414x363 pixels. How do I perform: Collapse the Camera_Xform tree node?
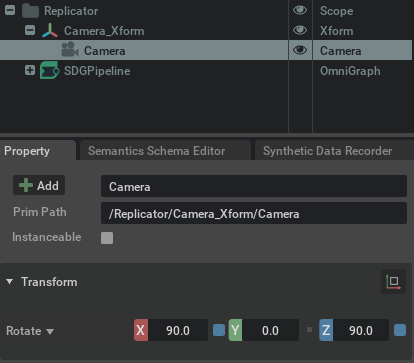pos(30,30)
